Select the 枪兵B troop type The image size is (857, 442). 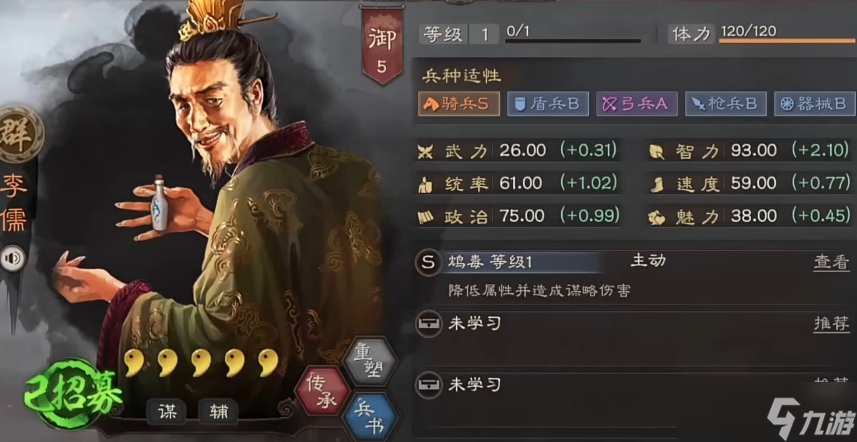coord(726,104)
